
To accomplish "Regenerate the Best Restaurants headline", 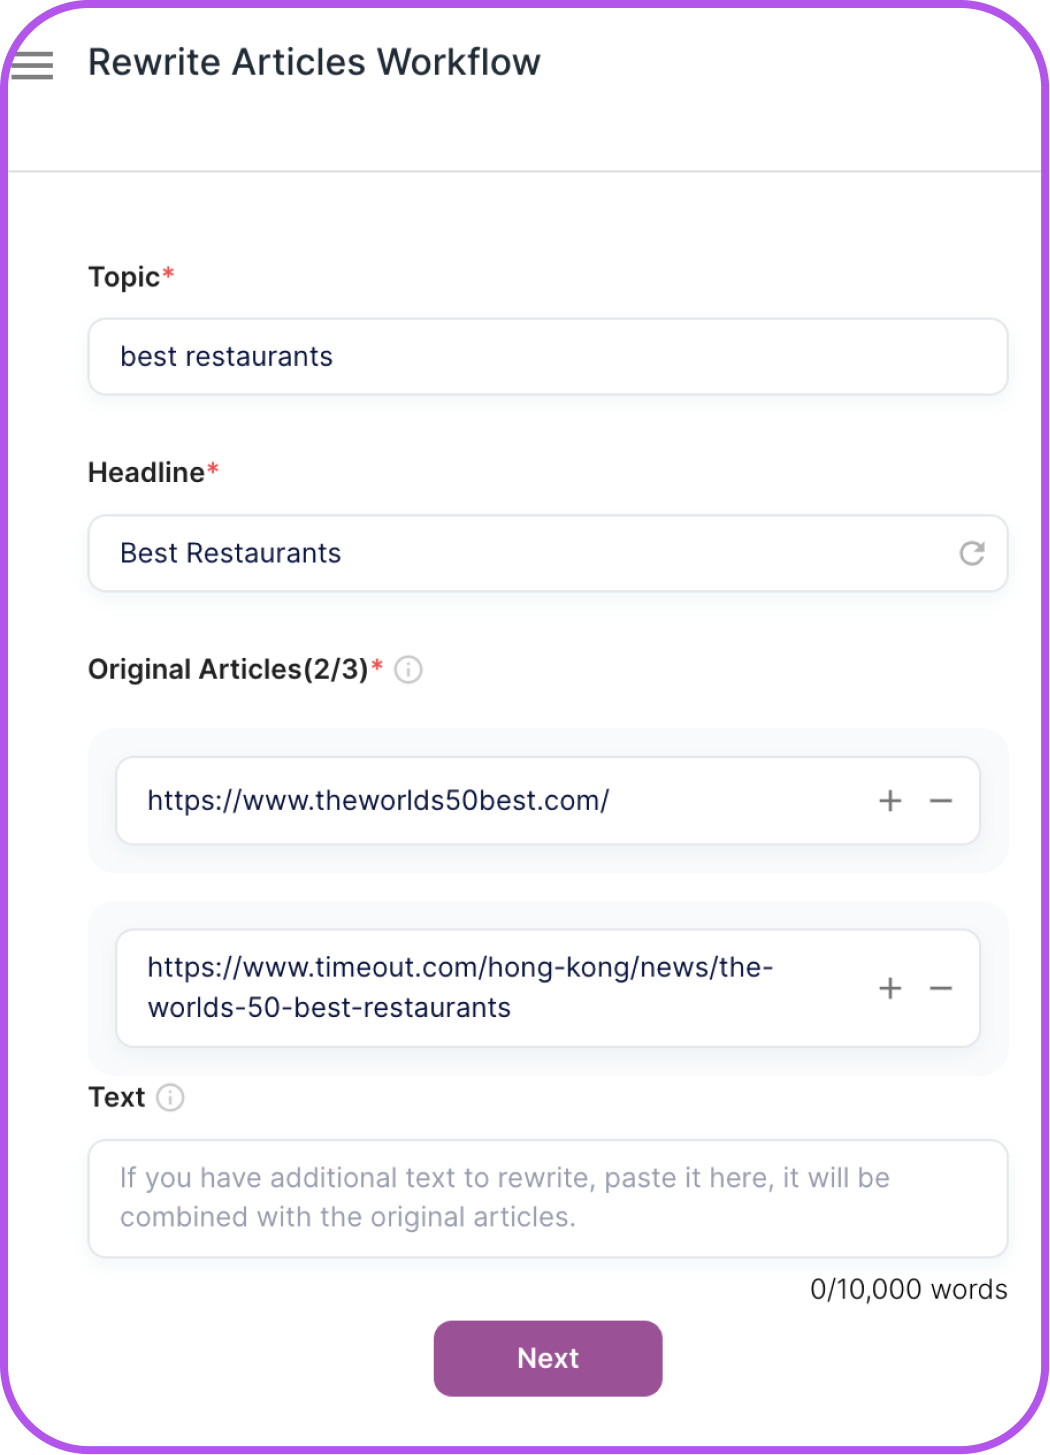I will (974, 553).
